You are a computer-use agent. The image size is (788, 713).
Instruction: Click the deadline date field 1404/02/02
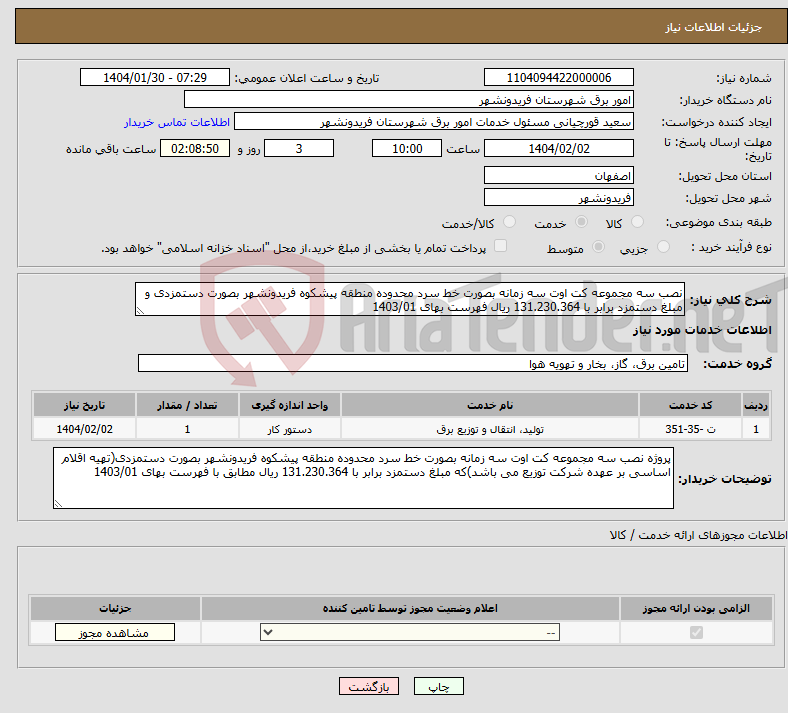(x=558, y=148)
